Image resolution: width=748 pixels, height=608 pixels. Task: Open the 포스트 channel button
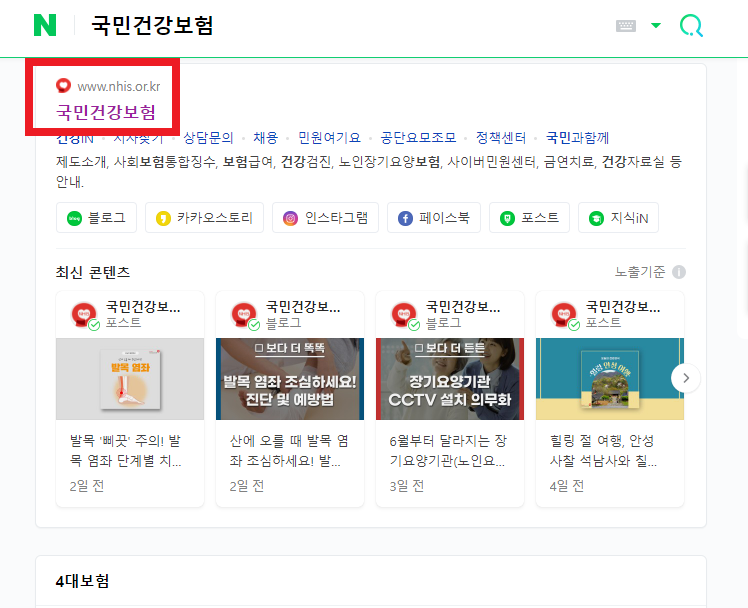point(529,218)
